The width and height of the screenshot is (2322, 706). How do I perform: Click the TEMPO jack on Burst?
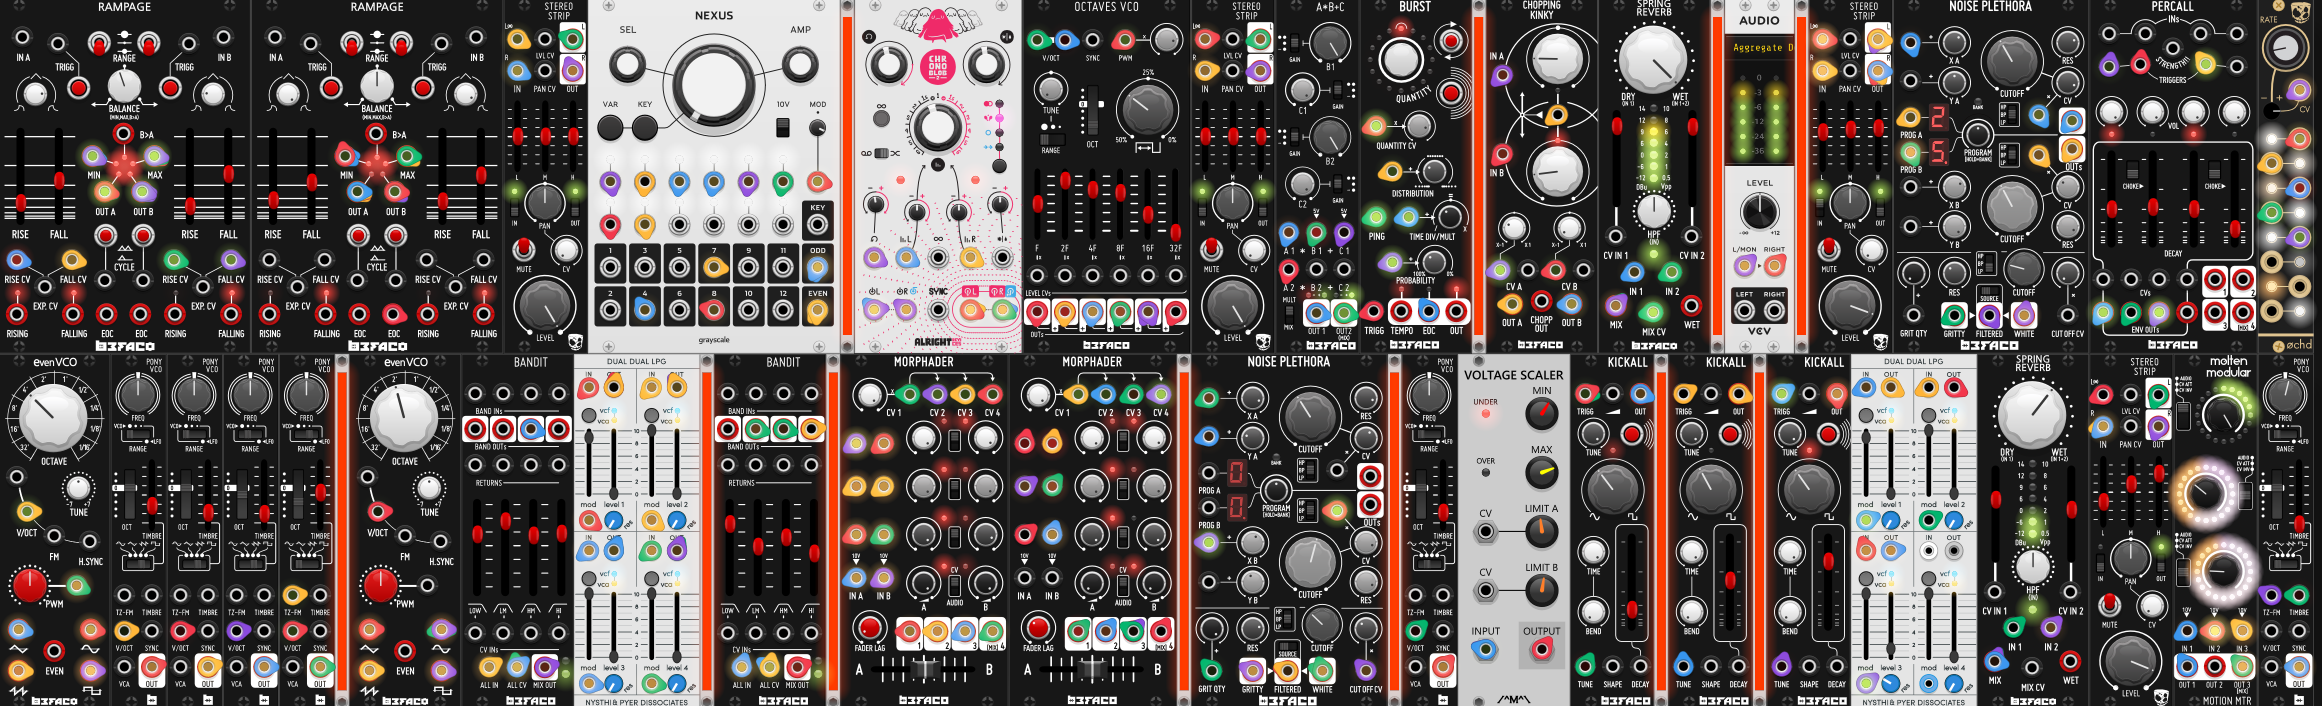[x=1402, y=312]
